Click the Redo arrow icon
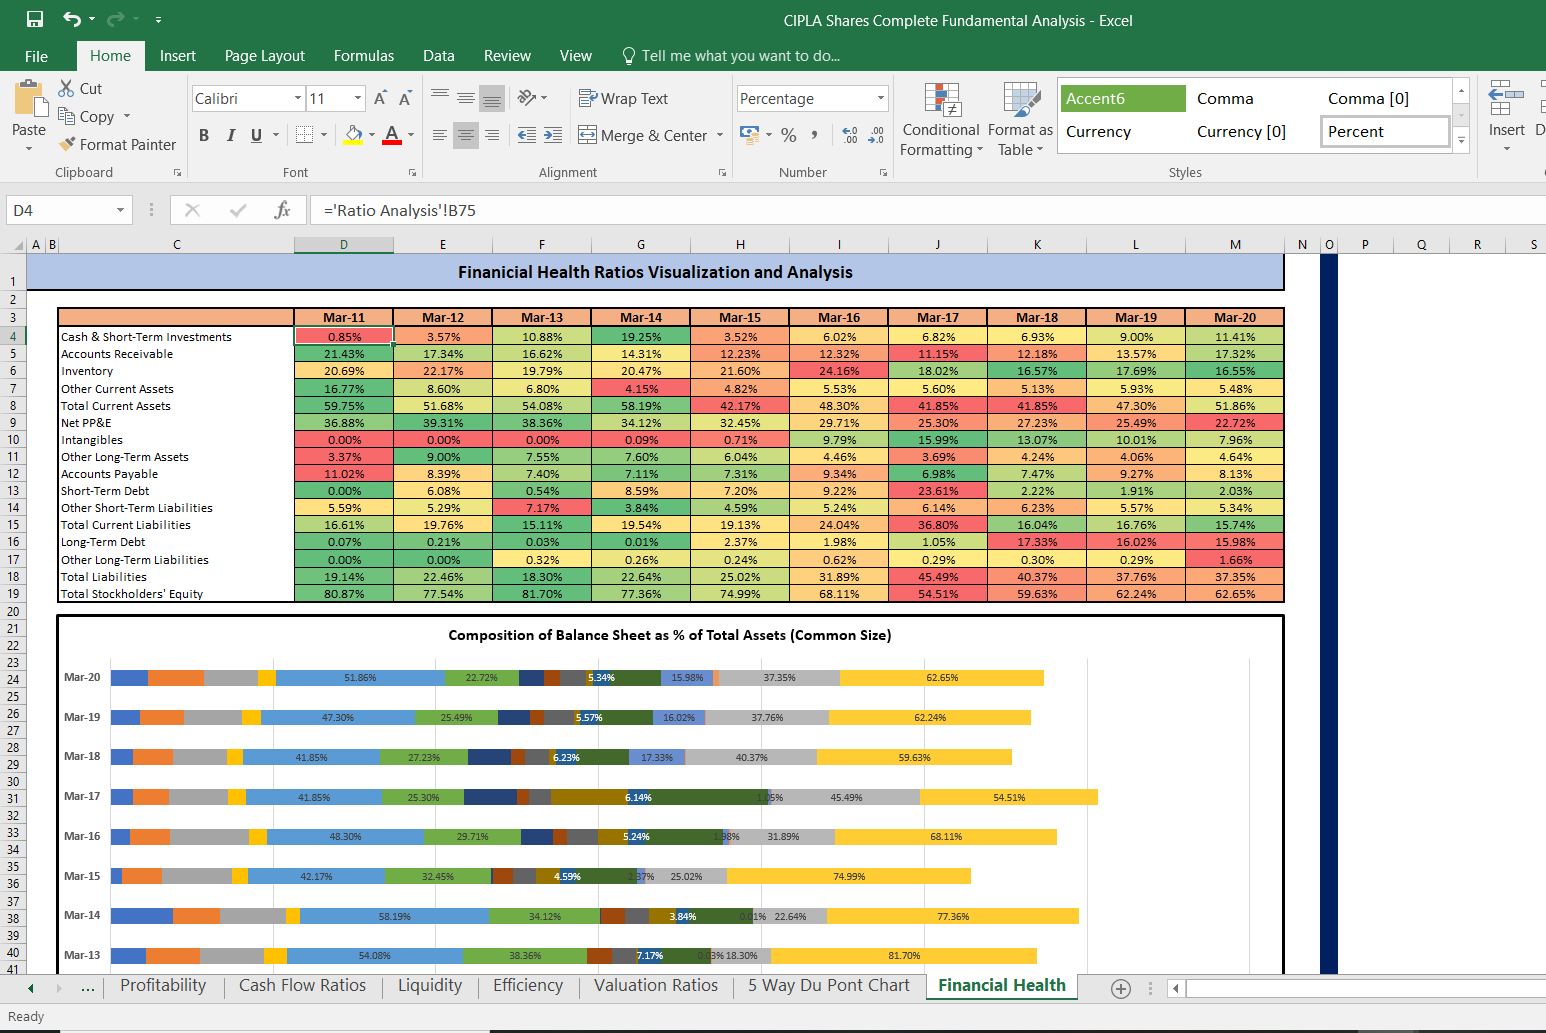The image size is (1546, 1033). click(x=115, y=19)
